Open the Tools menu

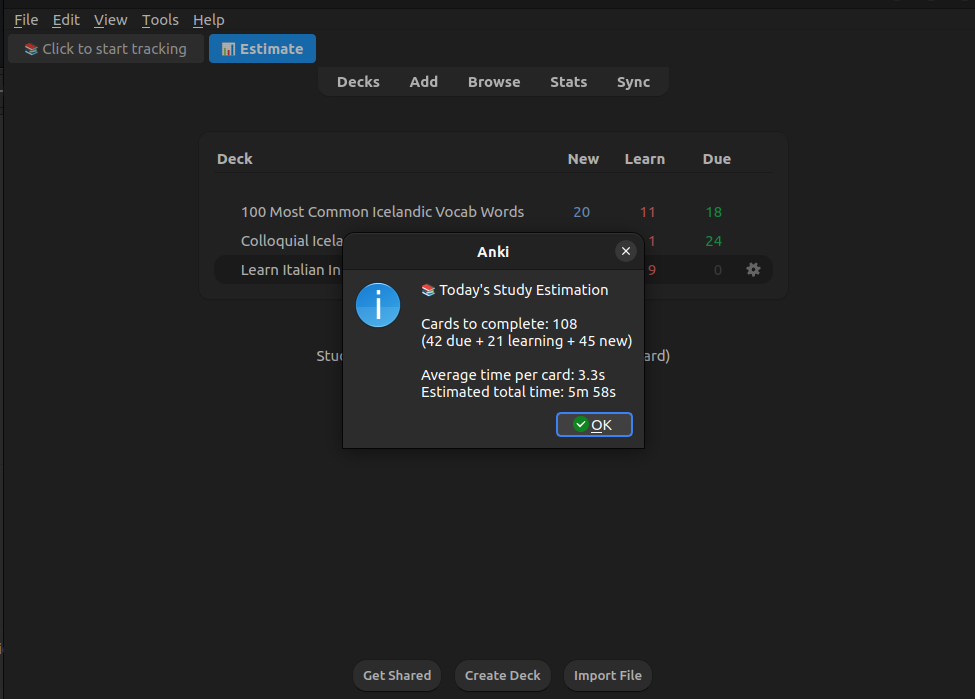pyautogui.click(x=160, y=19)
